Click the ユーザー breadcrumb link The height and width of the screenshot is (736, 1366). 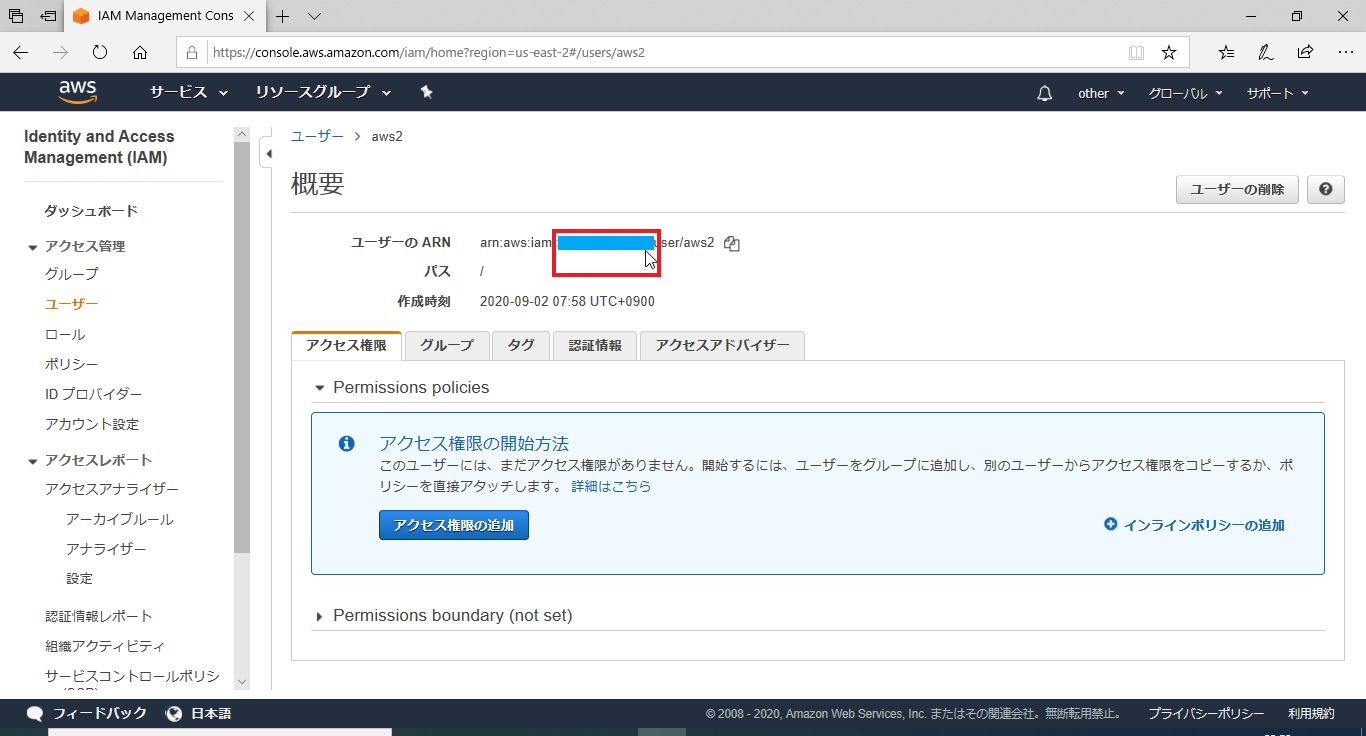pyautogui.click(x=317, y=137)
